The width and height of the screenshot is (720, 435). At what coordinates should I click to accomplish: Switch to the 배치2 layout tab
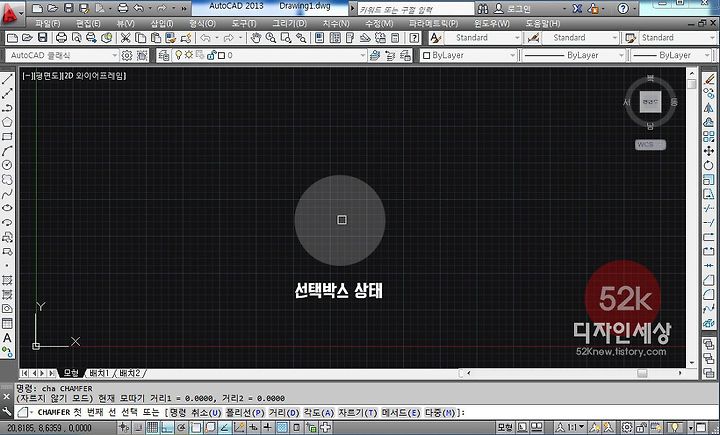130,373
